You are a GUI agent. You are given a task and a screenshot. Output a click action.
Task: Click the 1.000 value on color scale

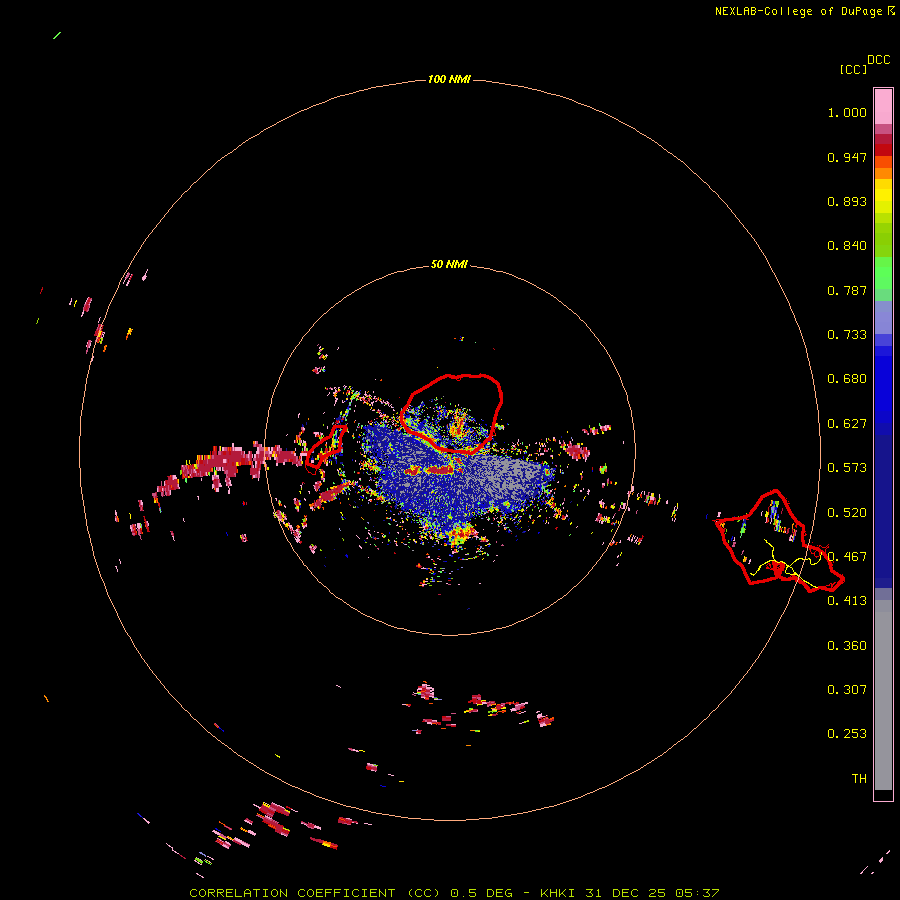click(847, 112)
